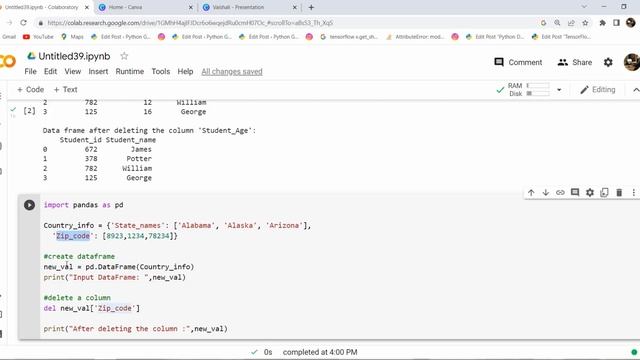Open the Tools menu

point(161,71)
